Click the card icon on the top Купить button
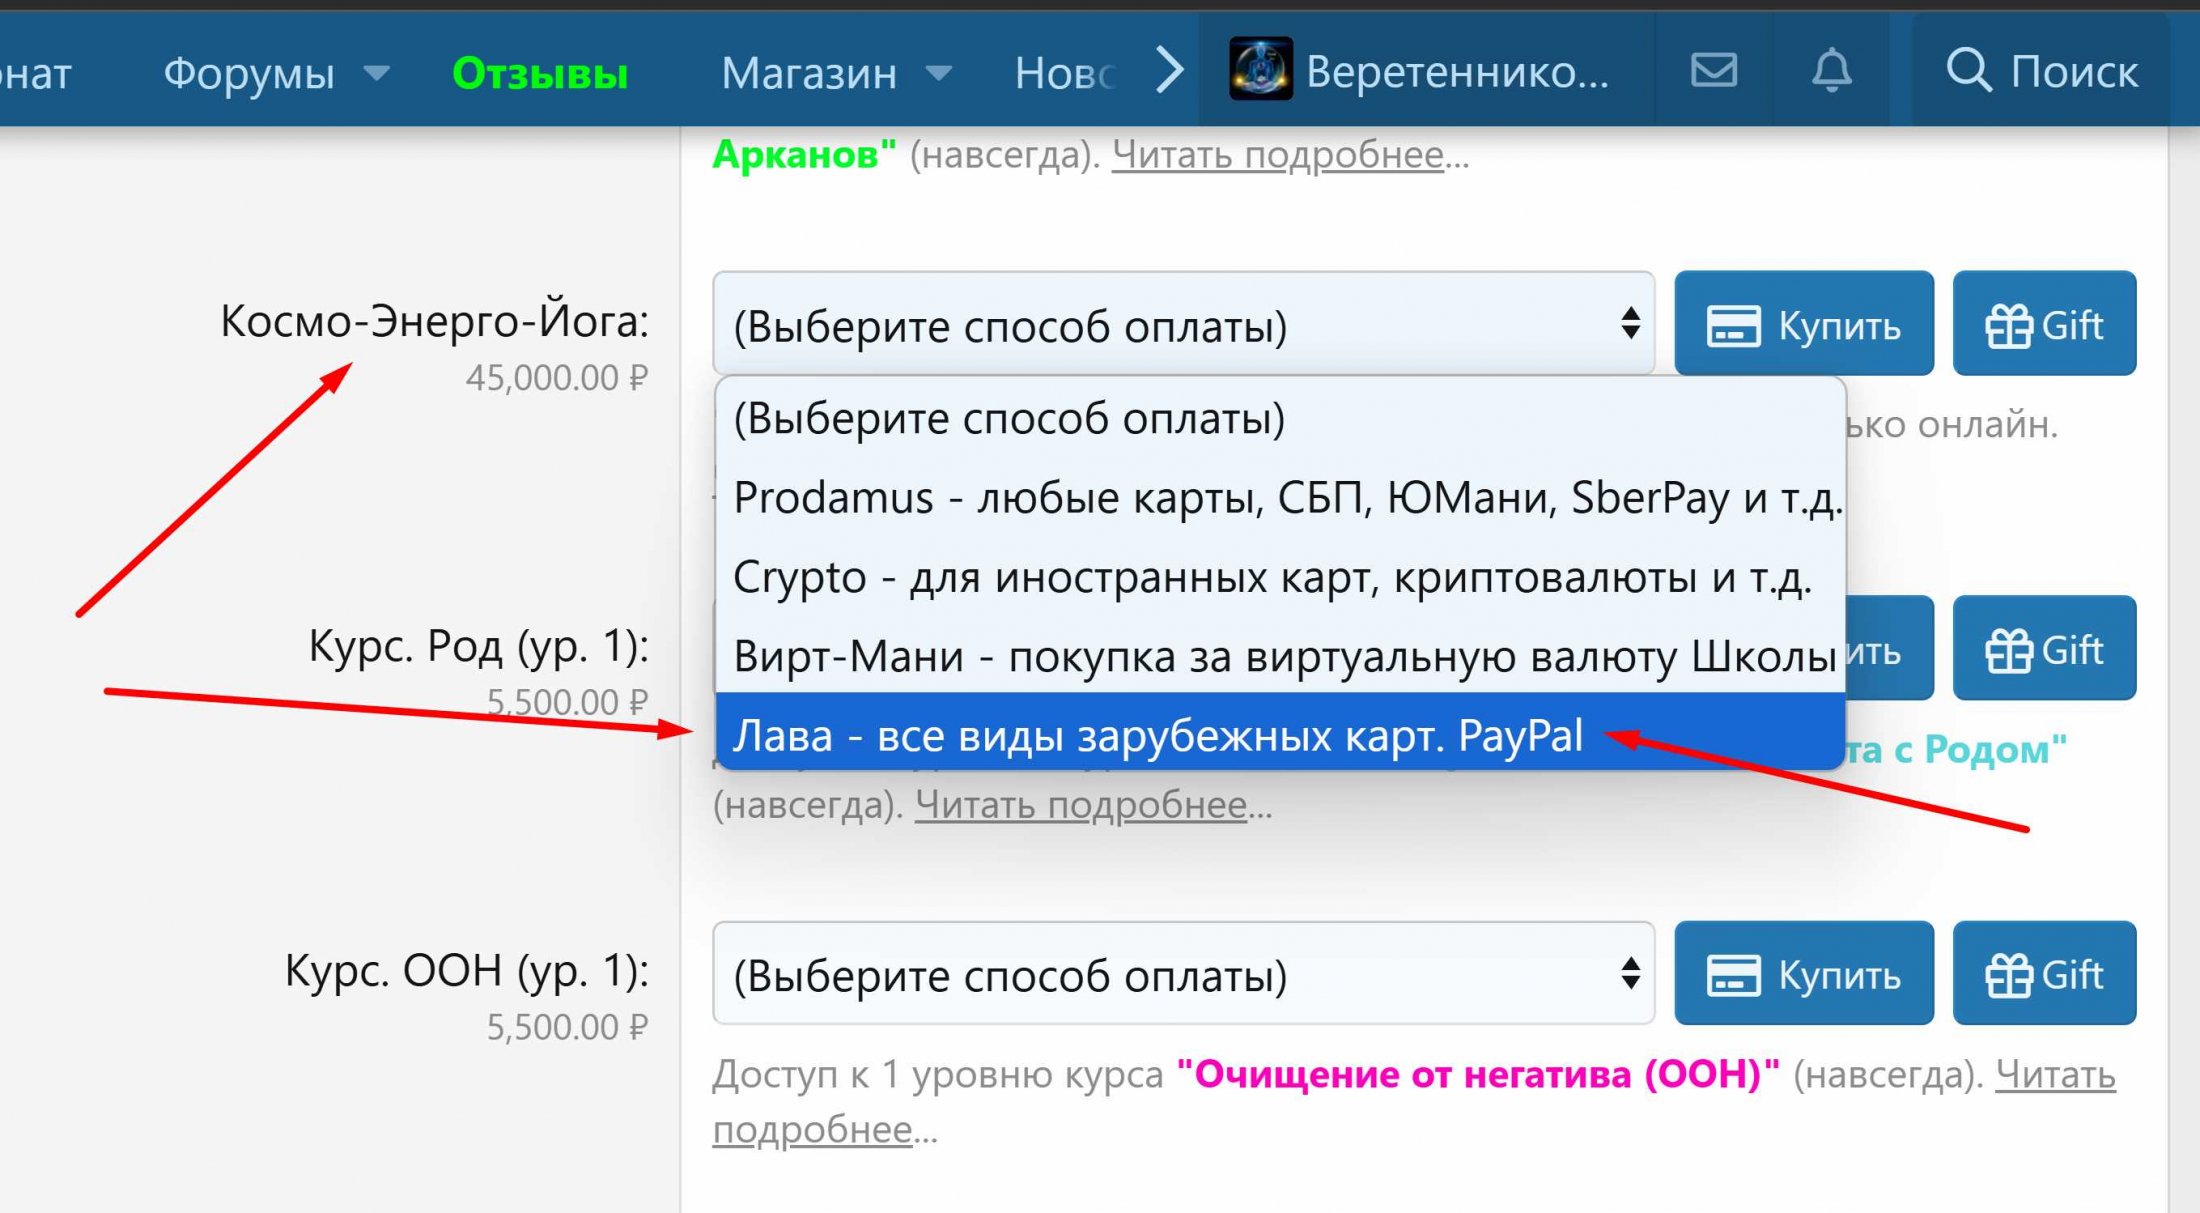This screenshot has width=2200, height=1213. pyautogui.click(x=1736, y=324)
